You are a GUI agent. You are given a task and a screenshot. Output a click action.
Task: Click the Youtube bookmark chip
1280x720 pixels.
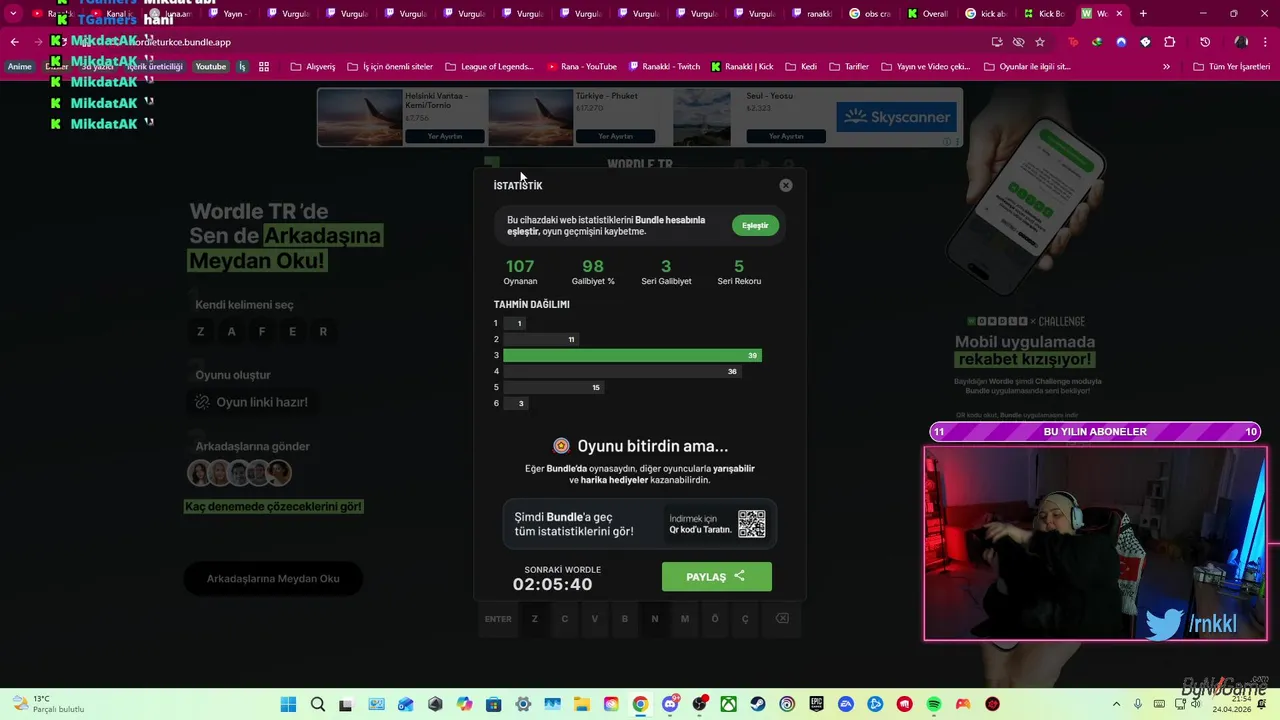coord(210,67)
